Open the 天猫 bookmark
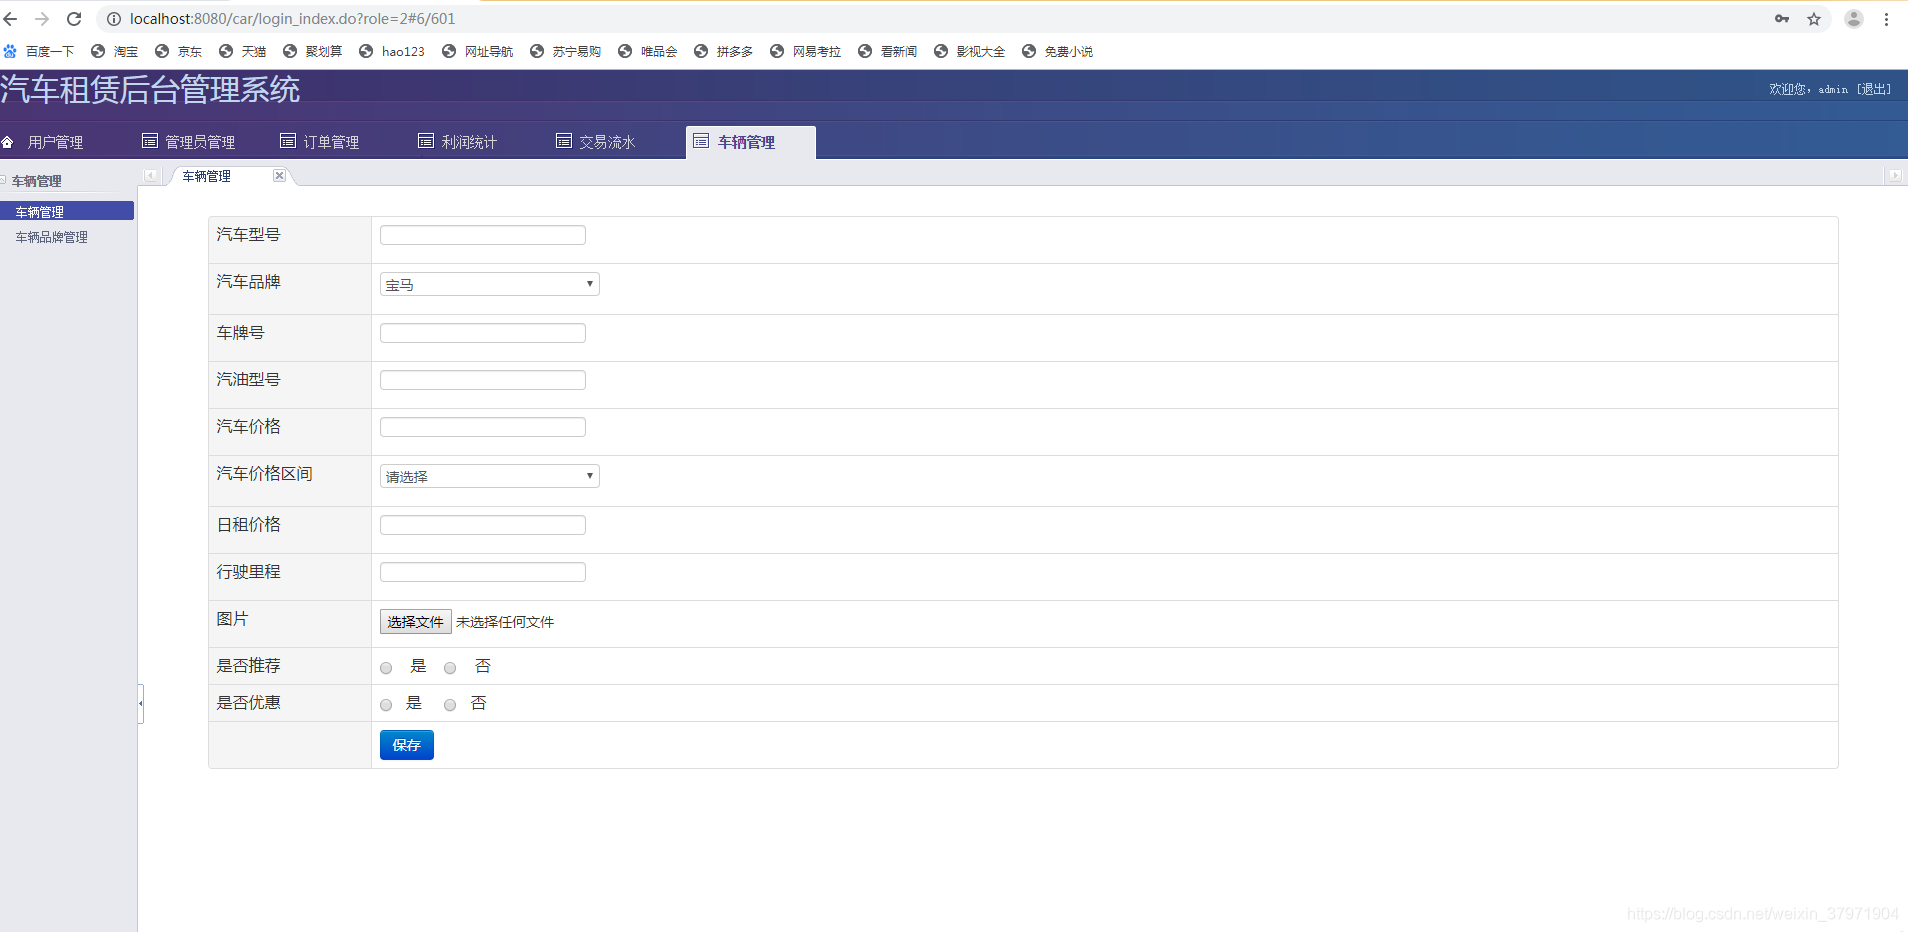 (242, 51)
